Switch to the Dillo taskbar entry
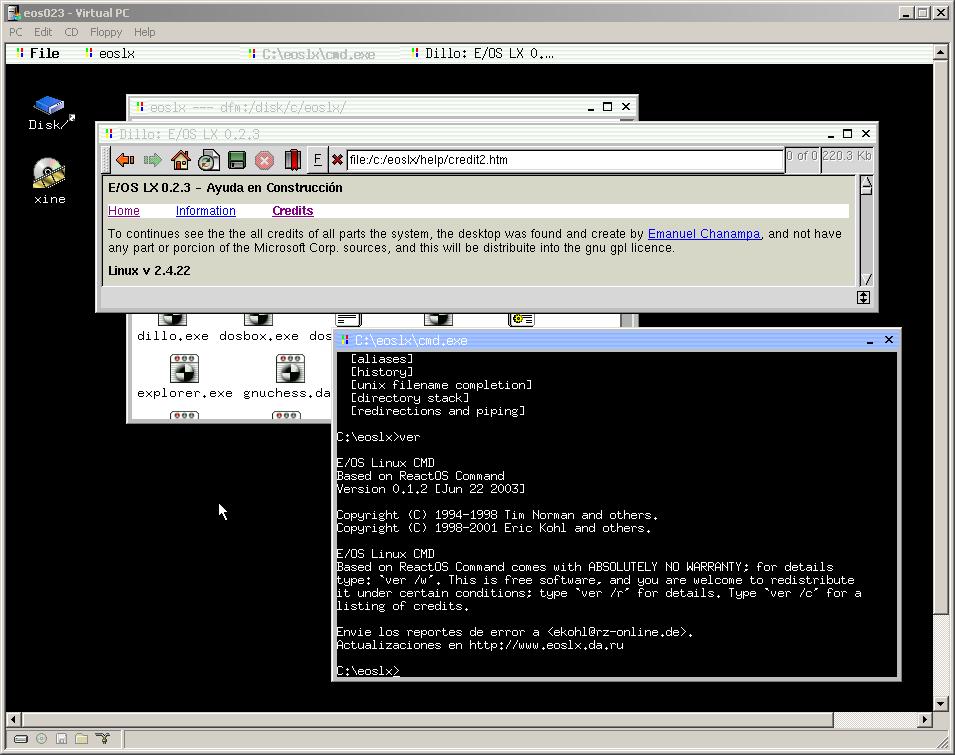 (x=482, y=54)
